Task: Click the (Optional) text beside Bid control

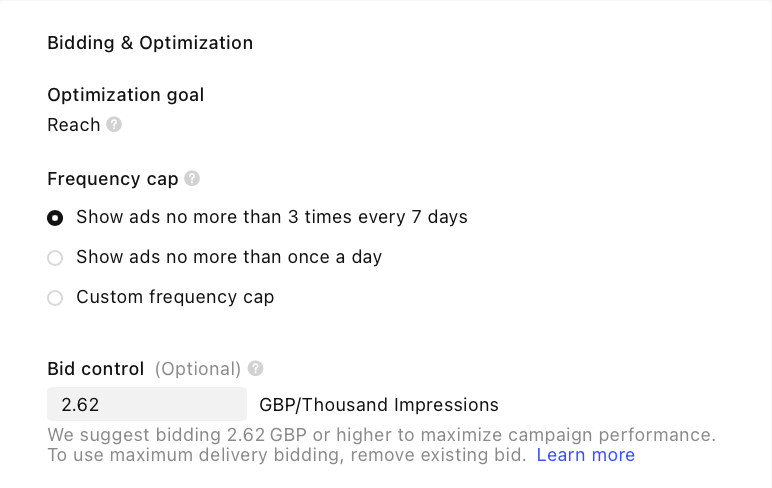Action: pyautogui.click(x=198, y=368)
